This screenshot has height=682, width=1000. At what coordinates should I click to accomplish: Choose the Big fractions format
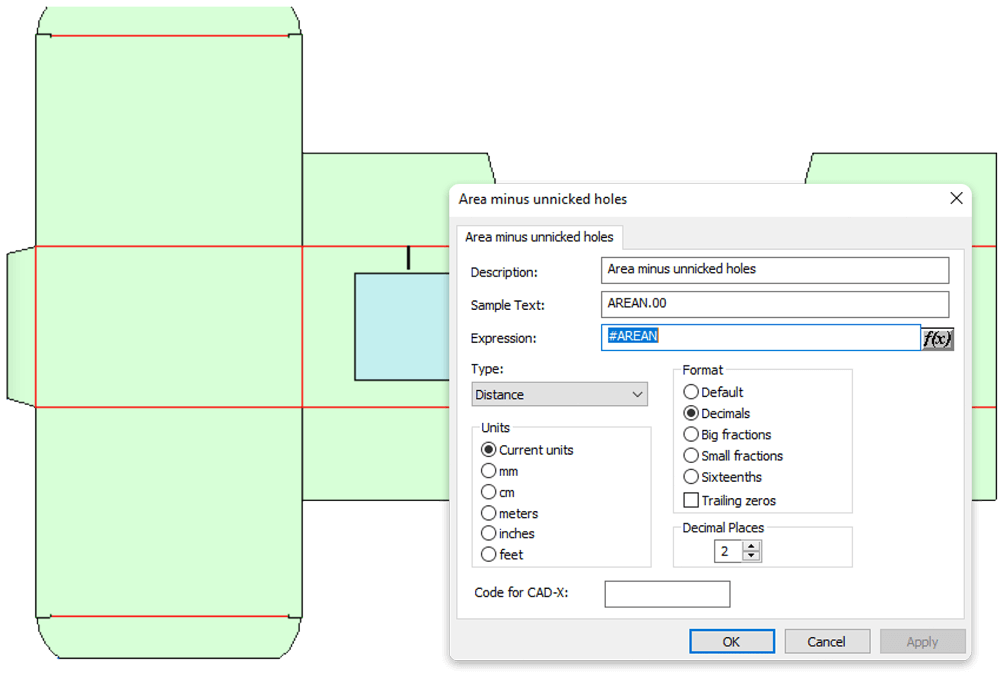click(691, 434)
